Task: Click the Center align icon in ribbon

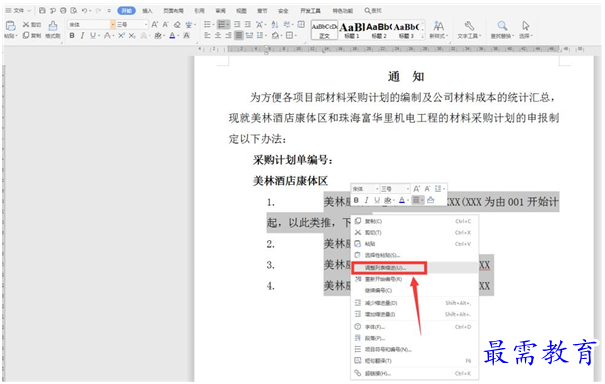Action: pos(218,36)
